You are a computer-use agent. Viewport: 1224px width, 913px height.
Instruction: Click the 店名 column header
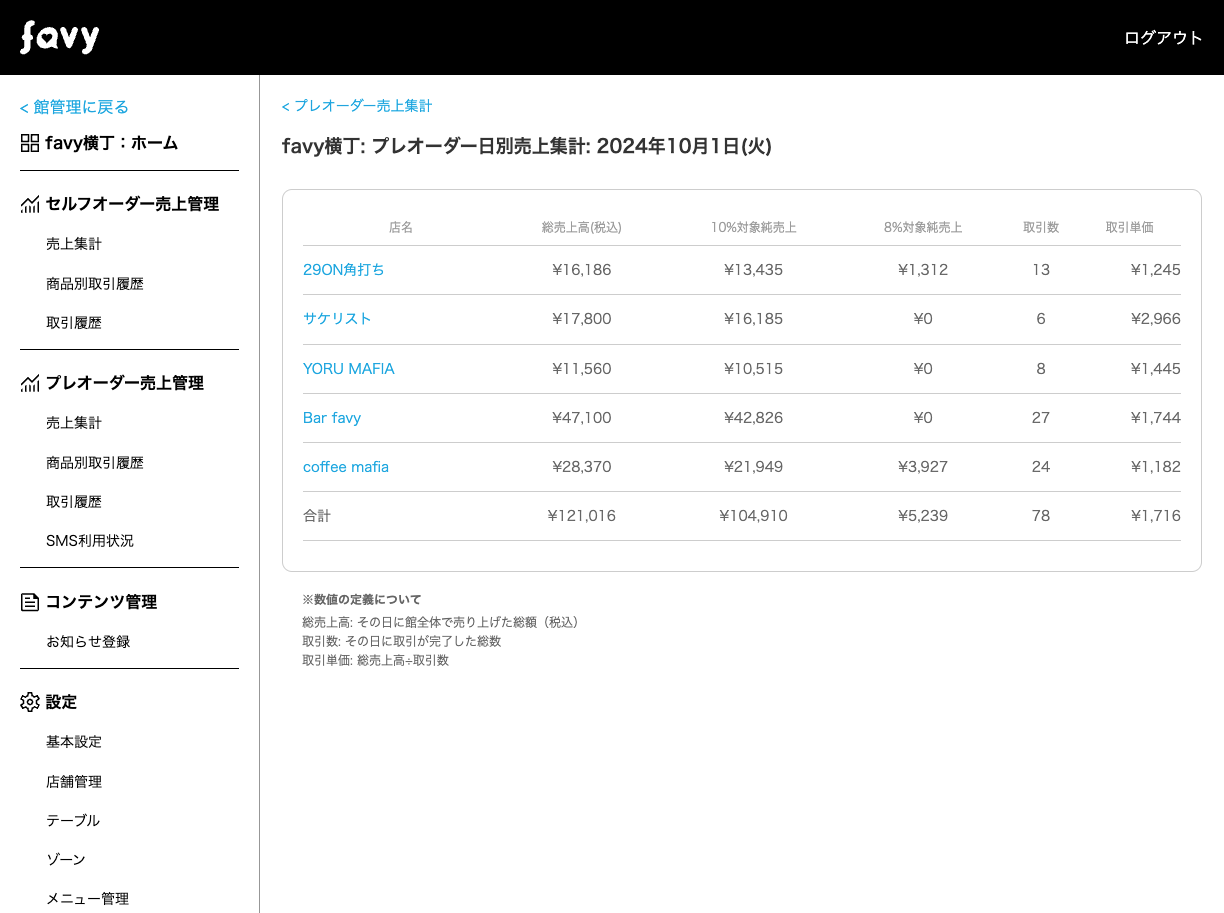tap(401, 228)
